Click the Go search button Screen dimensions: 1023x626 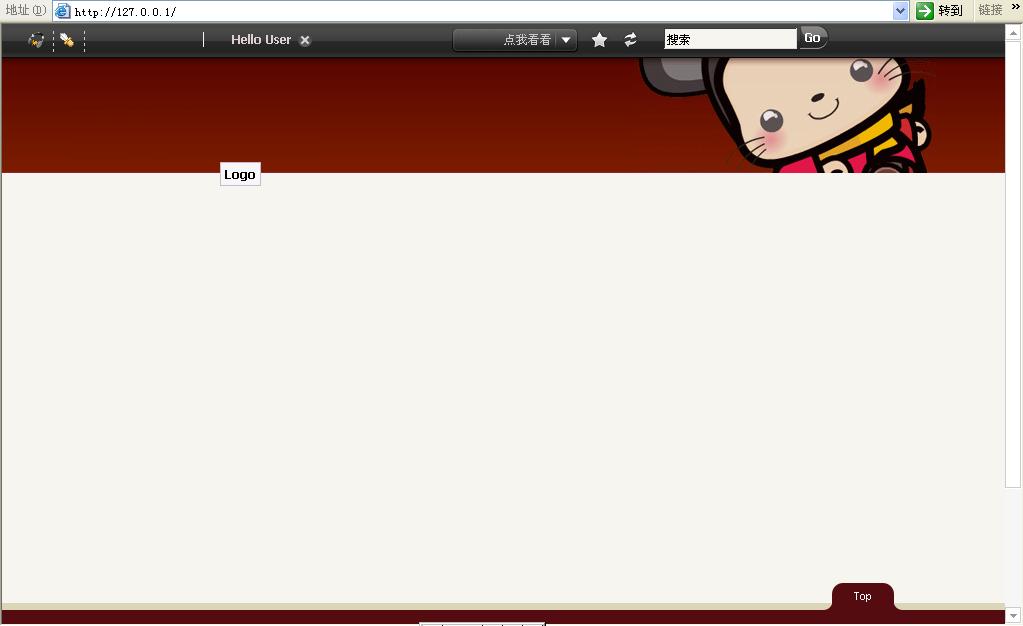click(813, 38)
